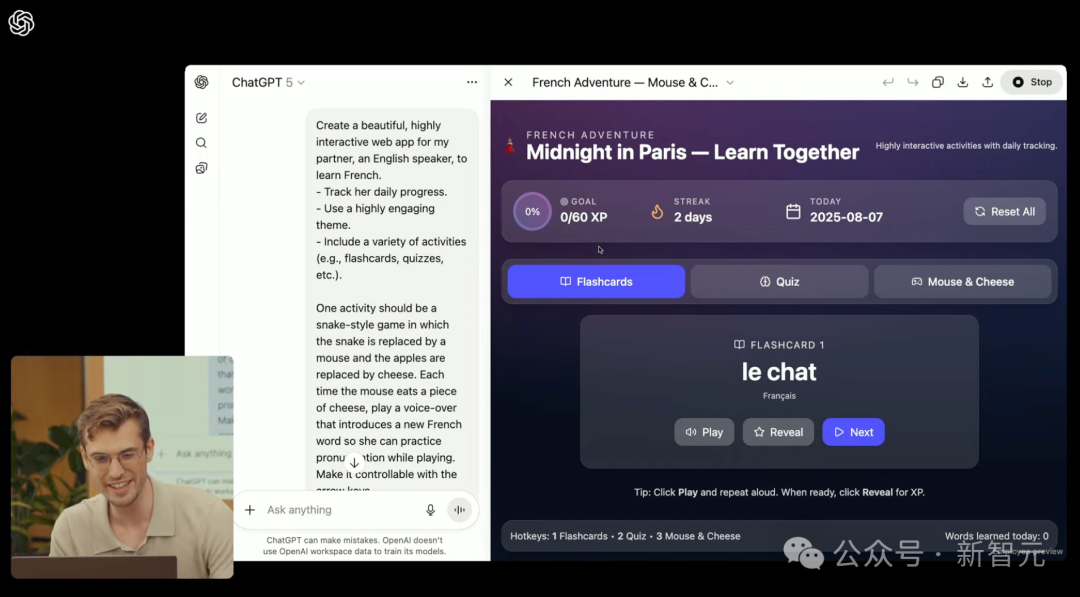Reveal the flashcard translation
Viewport: 1080px width, 597px height.
[x=778, y=432]
